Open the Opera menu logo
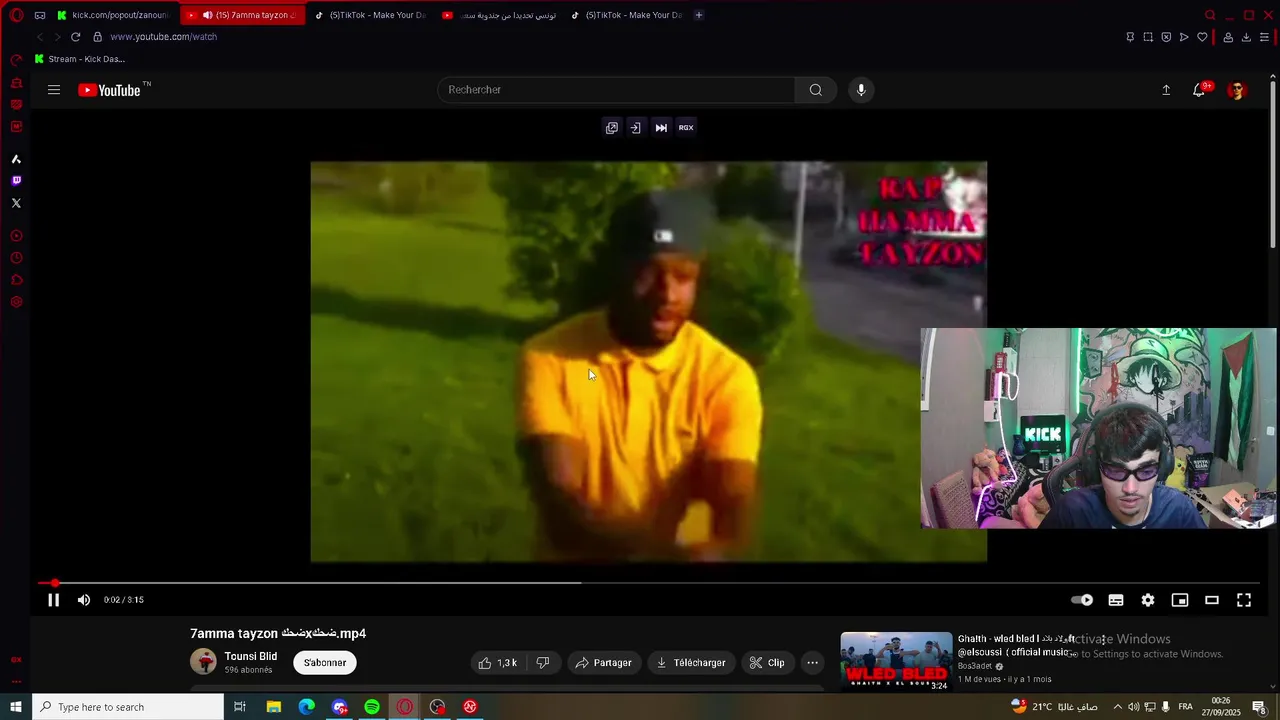 pos(16,15)
